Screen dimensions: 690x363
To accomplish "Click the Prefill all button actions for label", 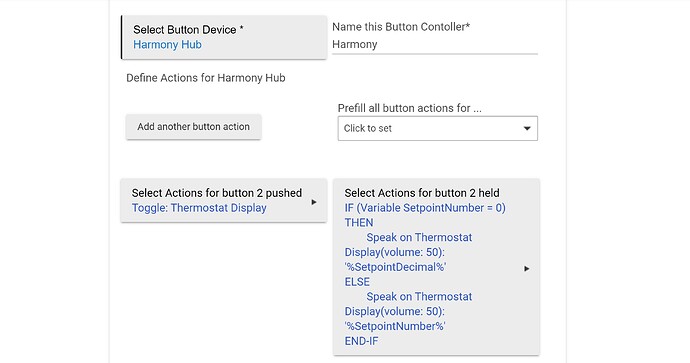I will point(409,108).
